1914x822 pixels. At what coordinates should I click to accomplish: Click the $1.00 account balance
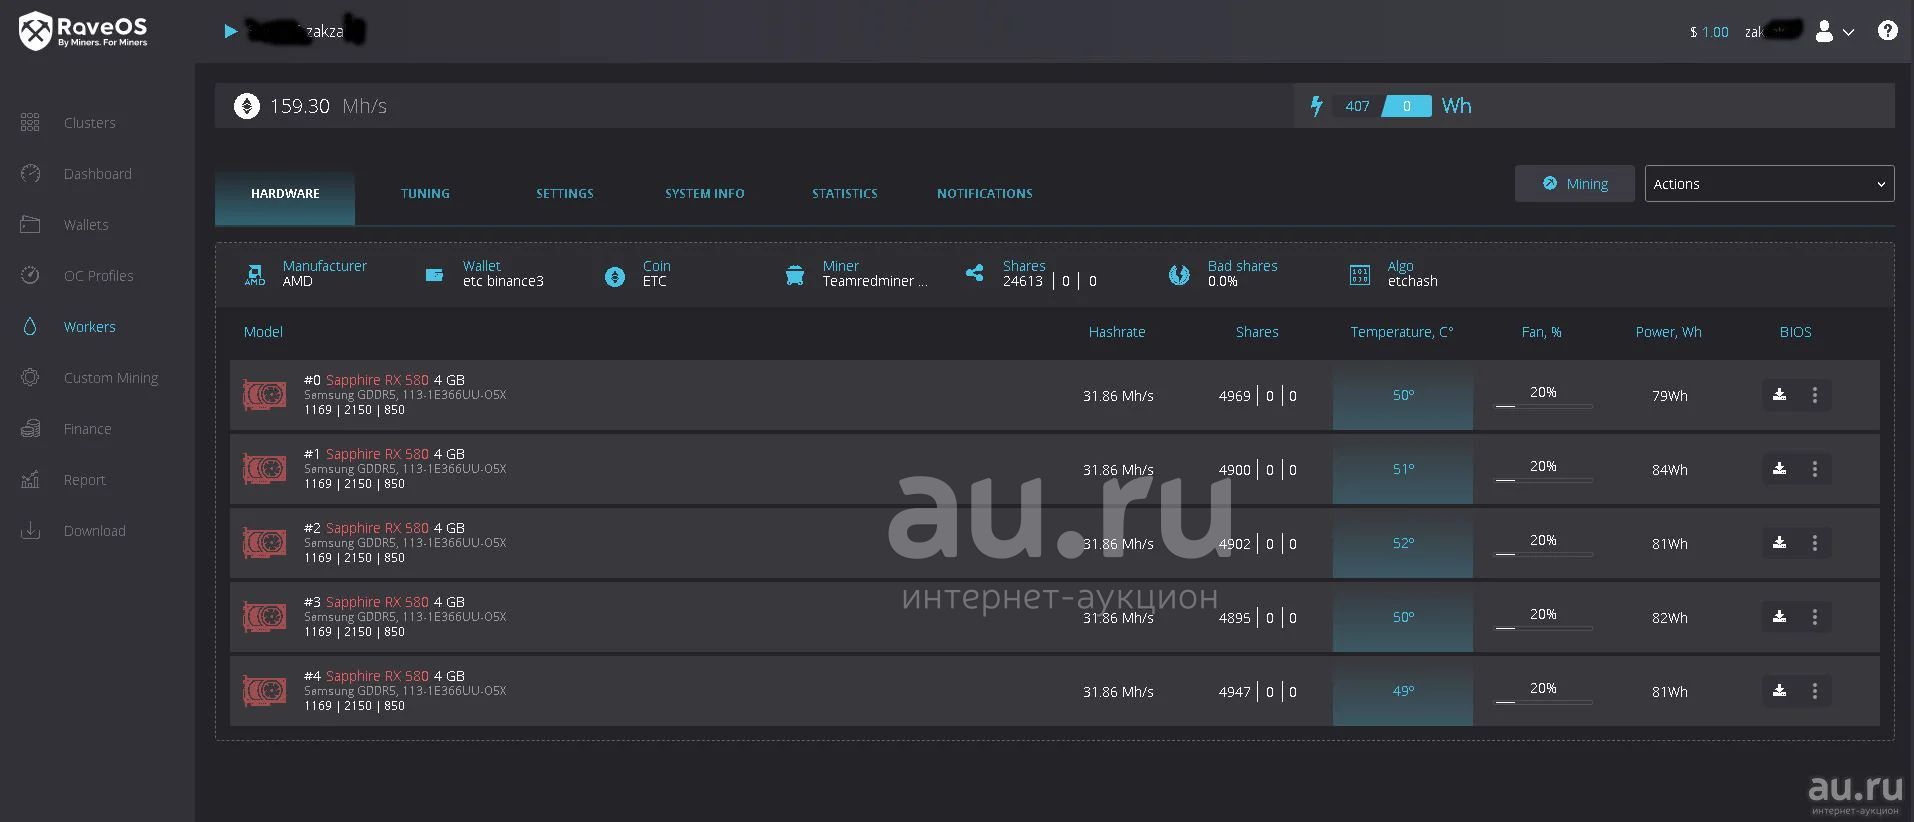click(1709, 32)
